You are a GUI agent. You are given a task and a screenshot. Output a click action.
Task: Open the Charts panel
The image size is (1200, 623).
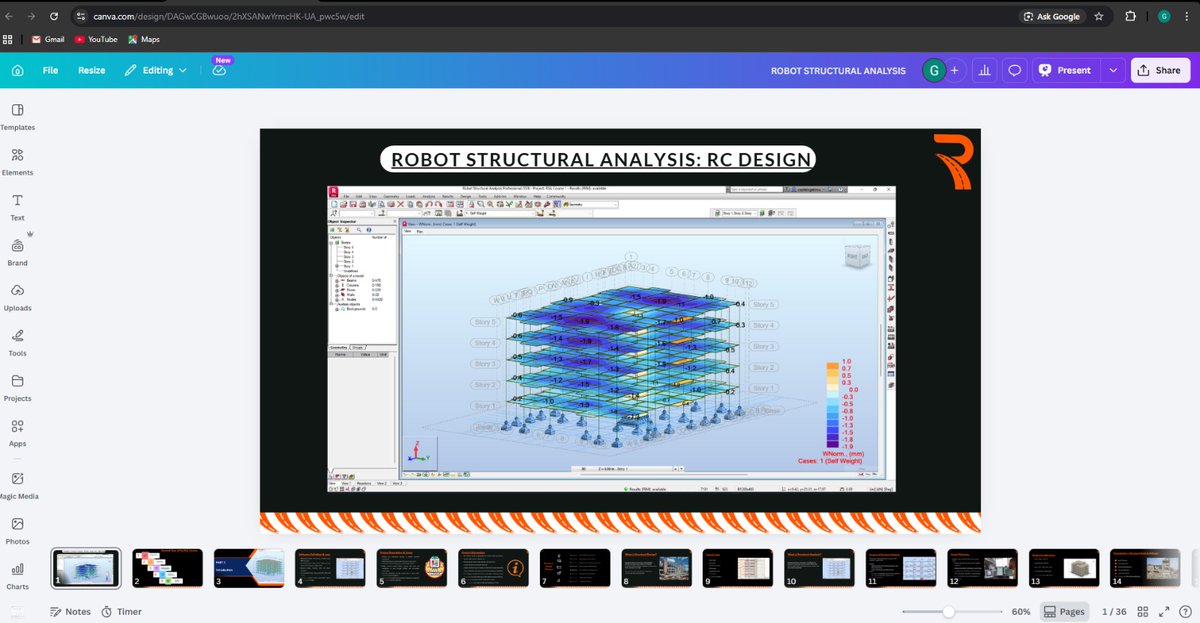17,577
